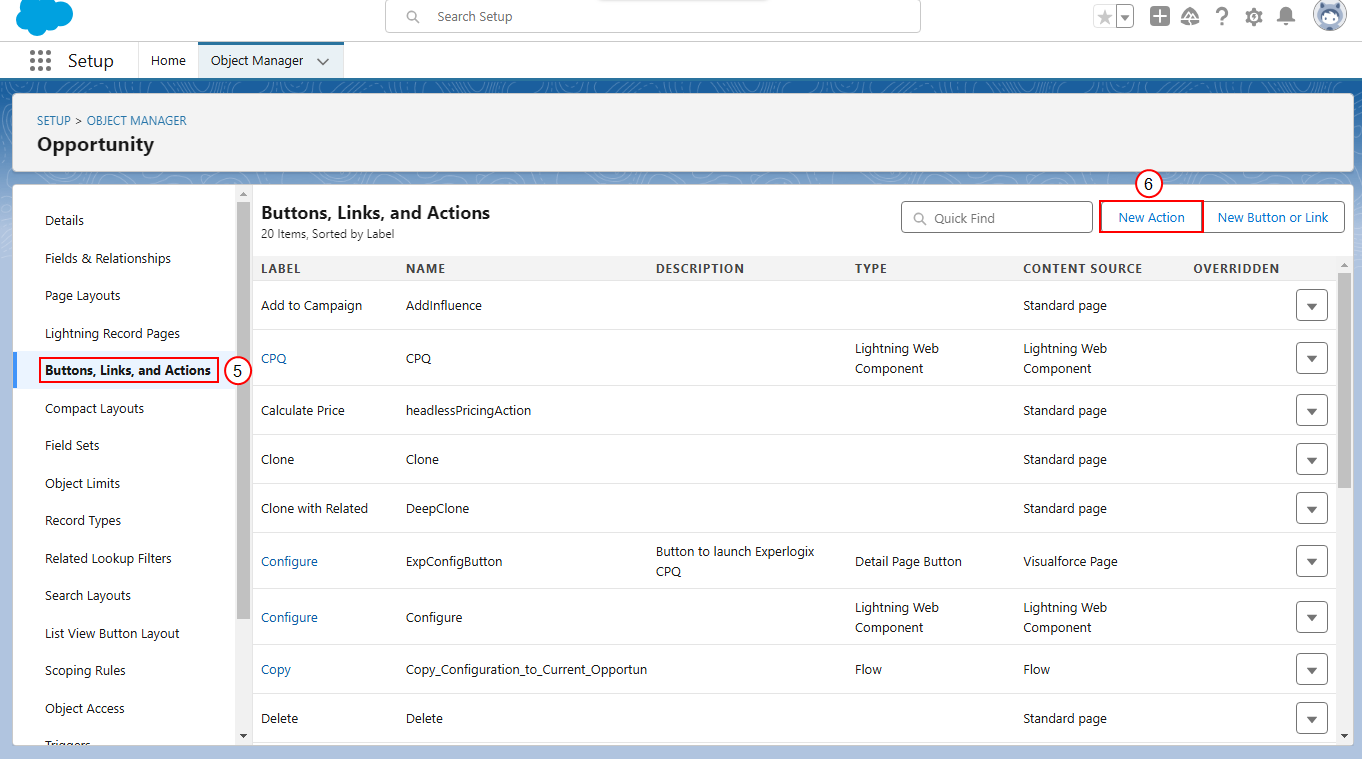Open row menu for Calculate Price
The image size is (1362, 759).
[1311, 410]
